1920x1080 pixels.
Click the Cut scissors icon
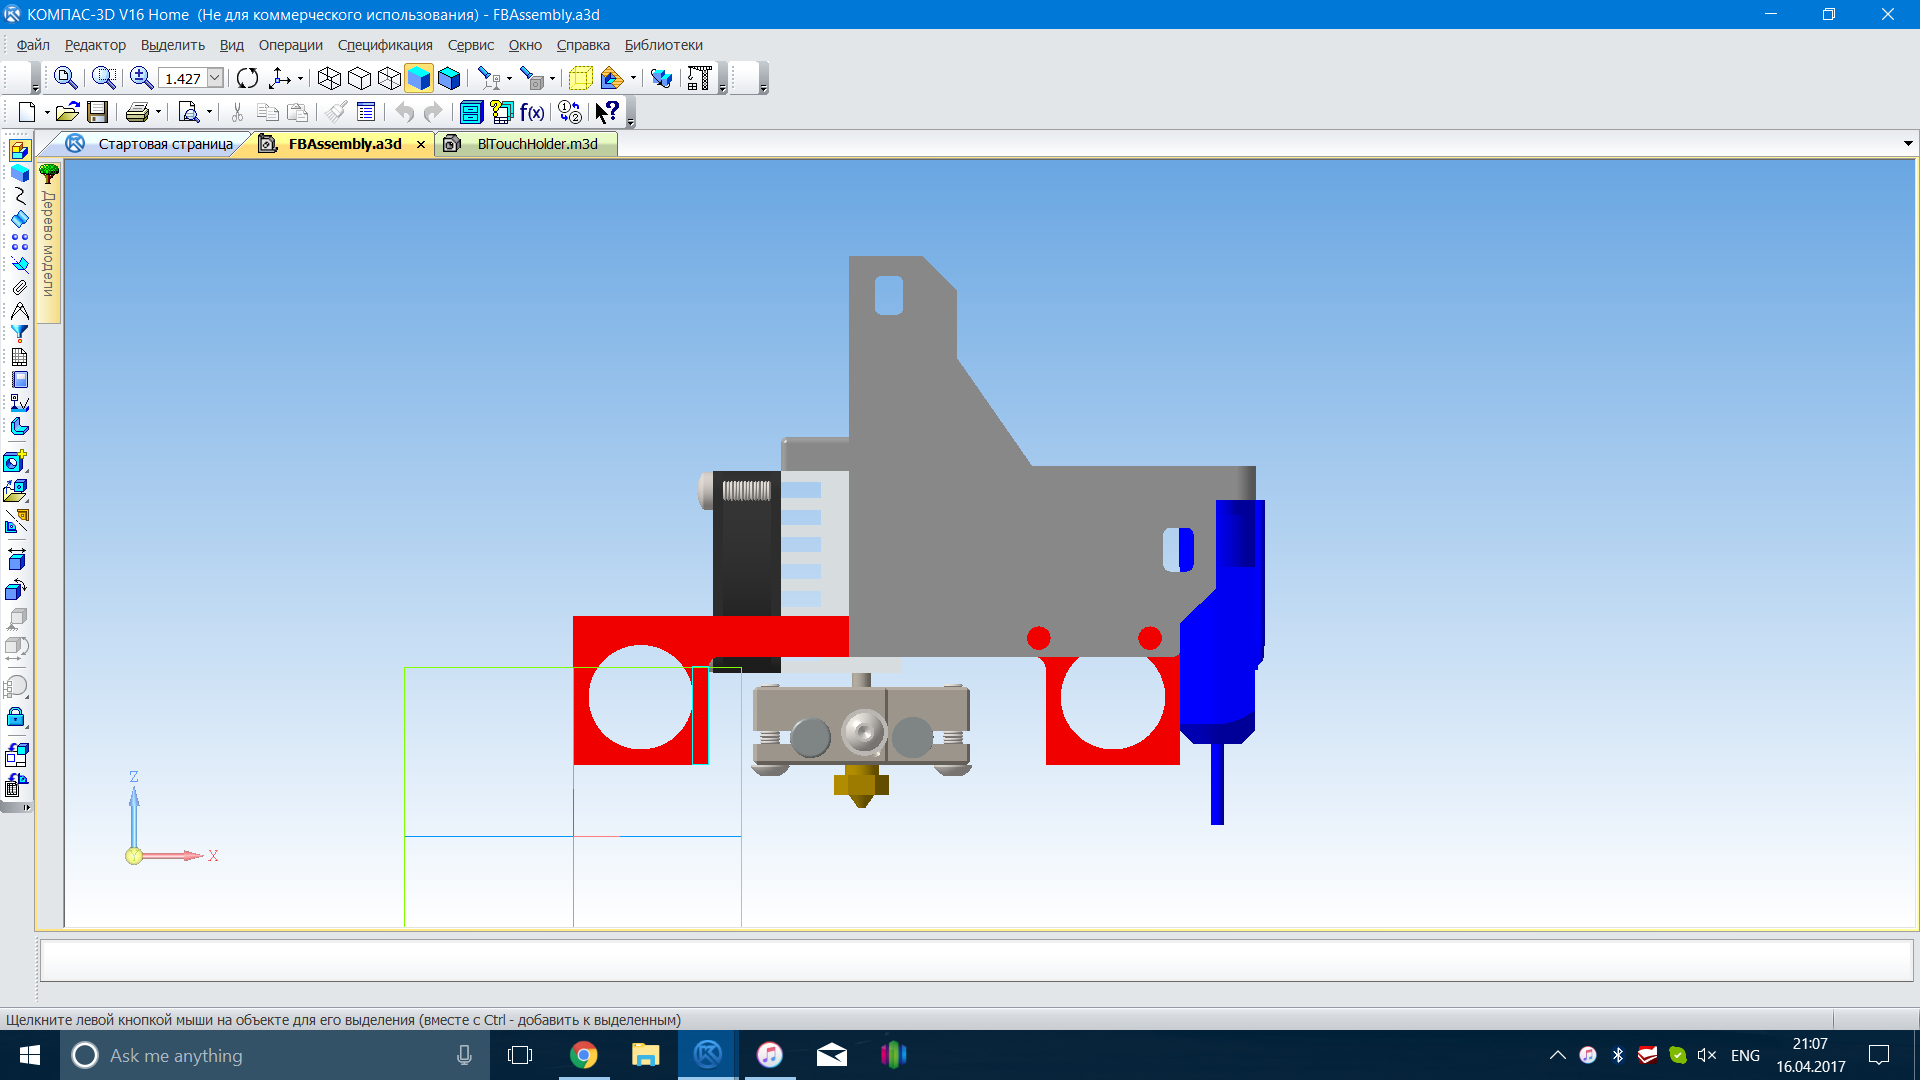pyautogui.click(x=237, y=112)
